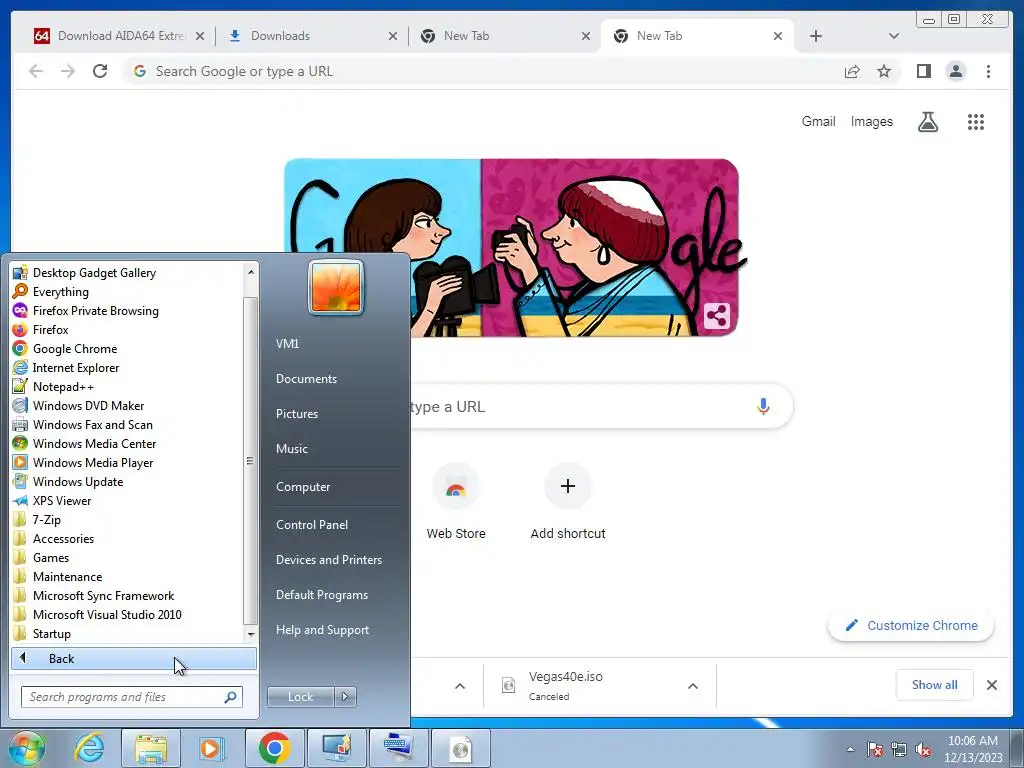Open the Web Store shortcut
1024x768 pixels.
[x=456, y=502]
